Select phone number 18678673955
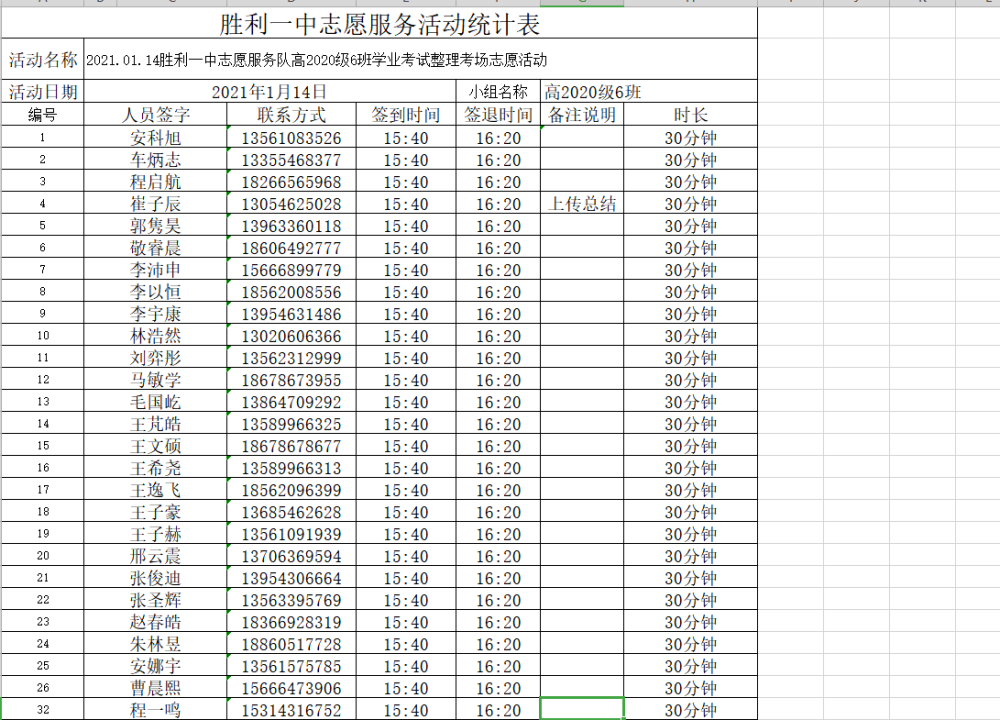1000x720 pixels. [291, 379]
